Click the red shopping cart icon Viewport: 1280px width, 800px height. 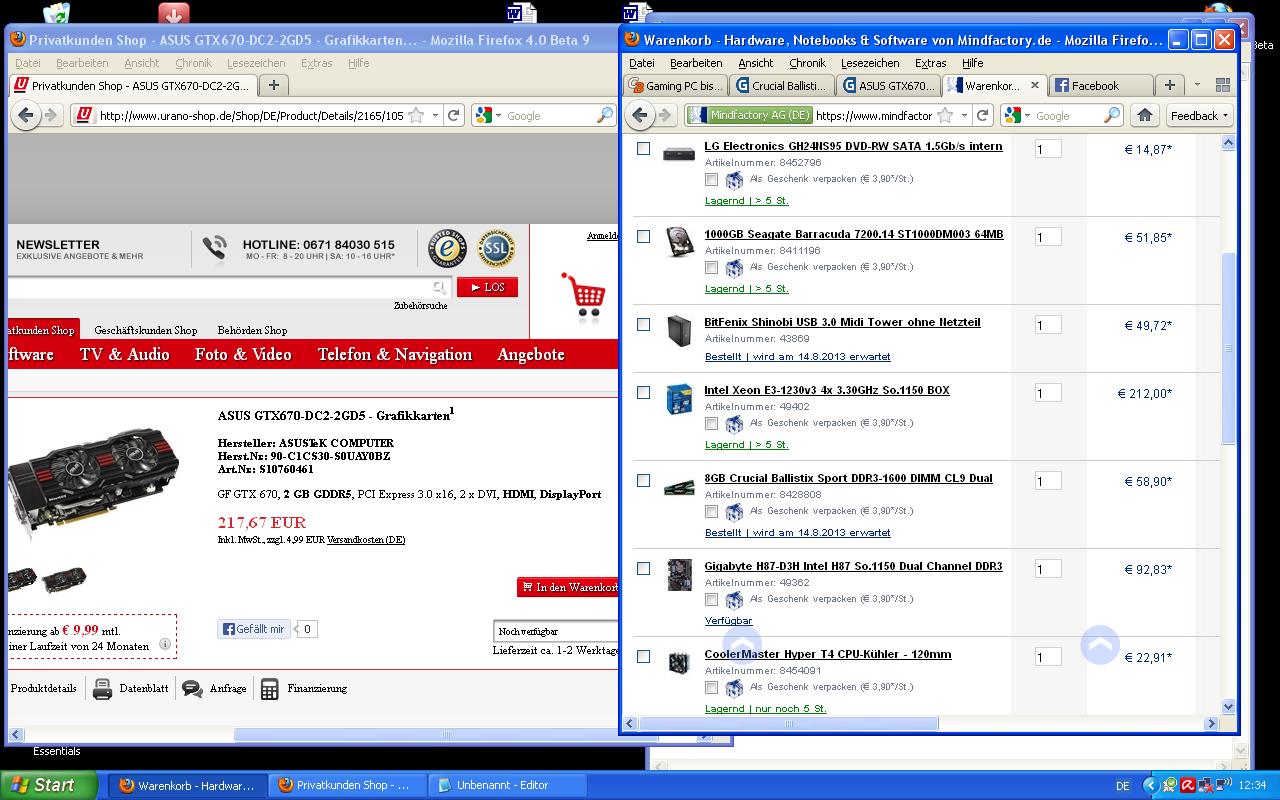583,297
